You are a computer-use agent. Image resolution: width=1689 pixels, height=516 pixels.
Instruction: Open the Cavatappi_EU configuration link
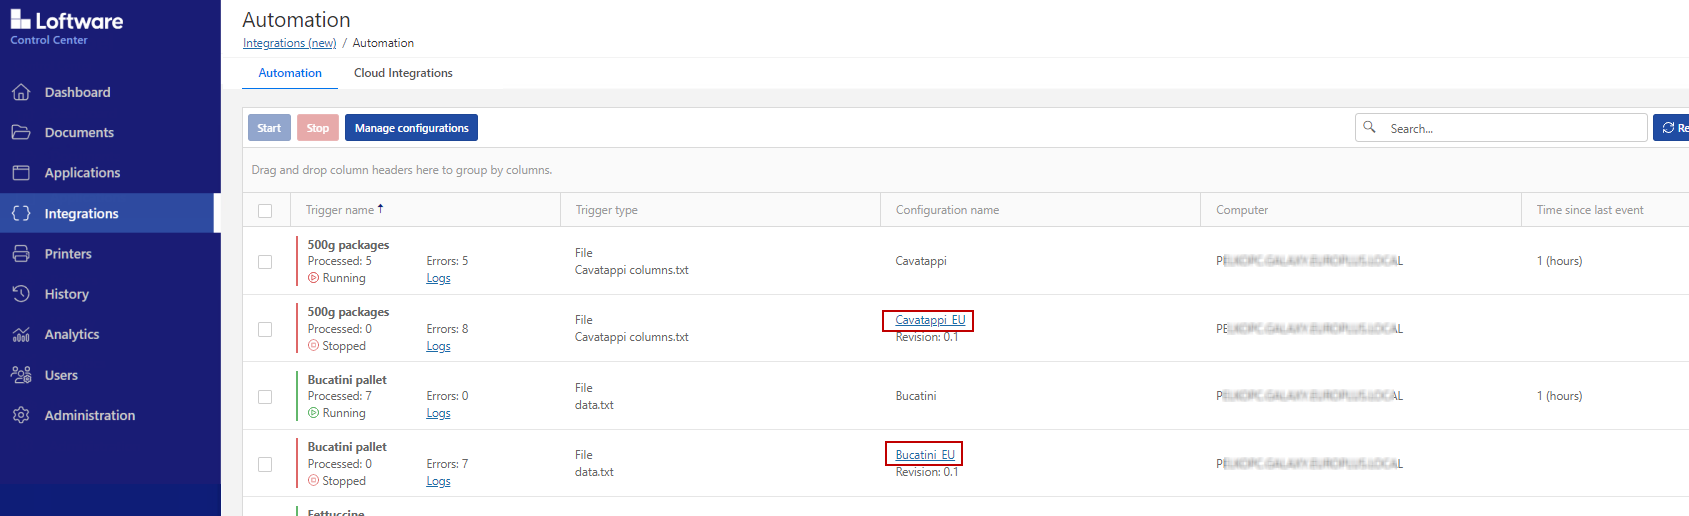(x=930, y=320)
